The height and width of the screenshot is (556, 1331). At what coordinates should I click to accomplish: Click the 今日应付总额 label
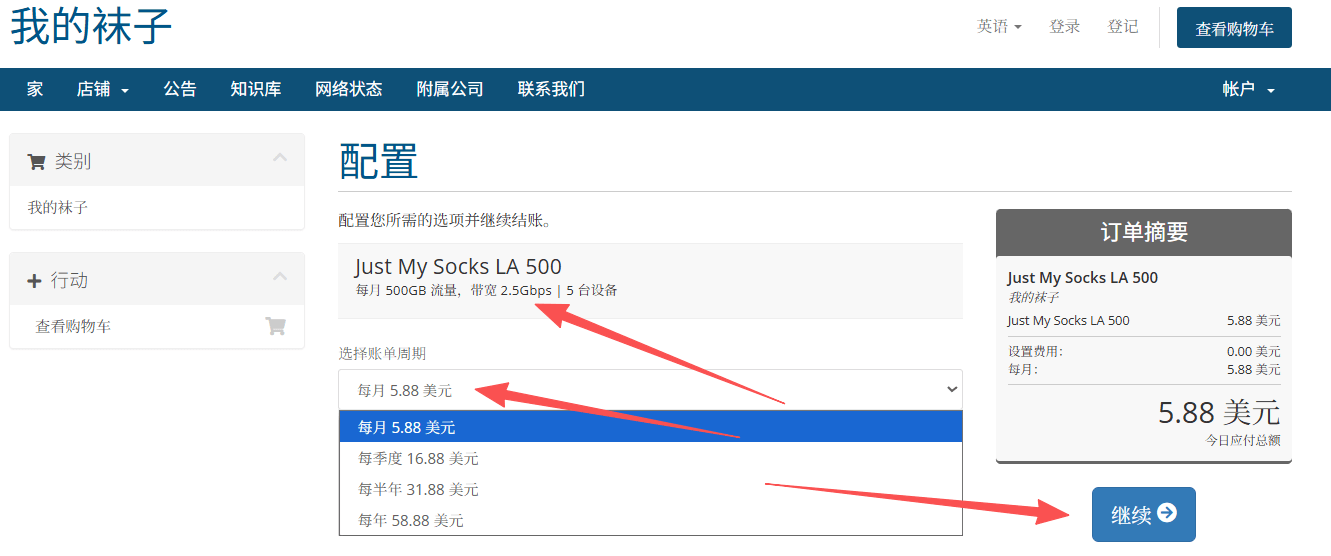[x=1243, y=440]
